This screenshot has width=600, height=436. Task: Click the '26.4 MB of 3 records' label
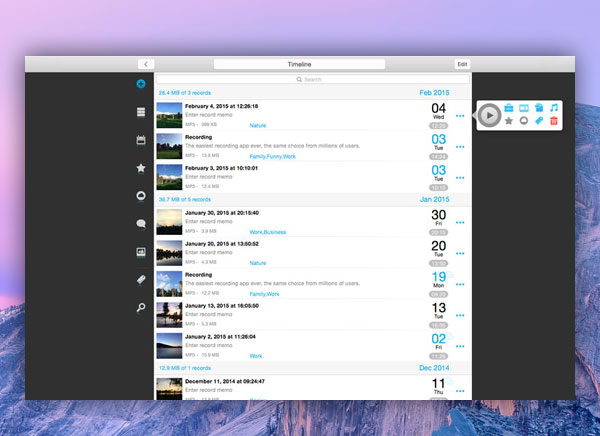(184, 93)
